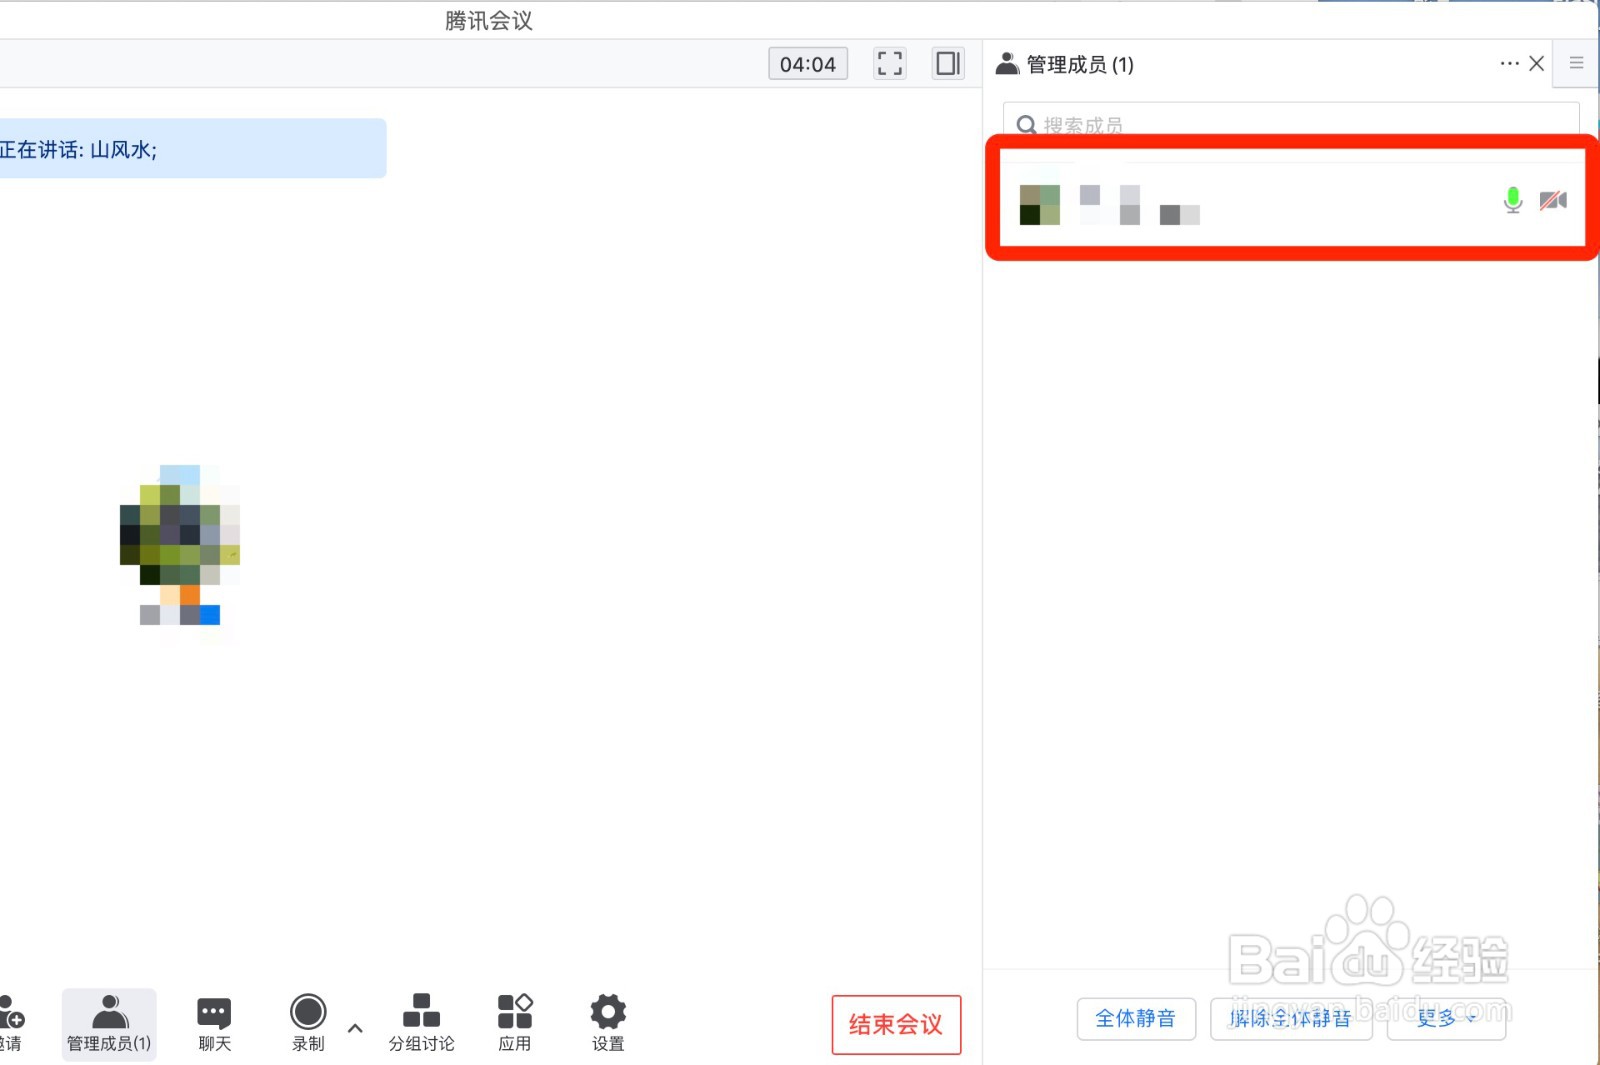Open the chat window (聊天)
Viewport: 1600px width, 1065px height.
tap(214, 1022)
